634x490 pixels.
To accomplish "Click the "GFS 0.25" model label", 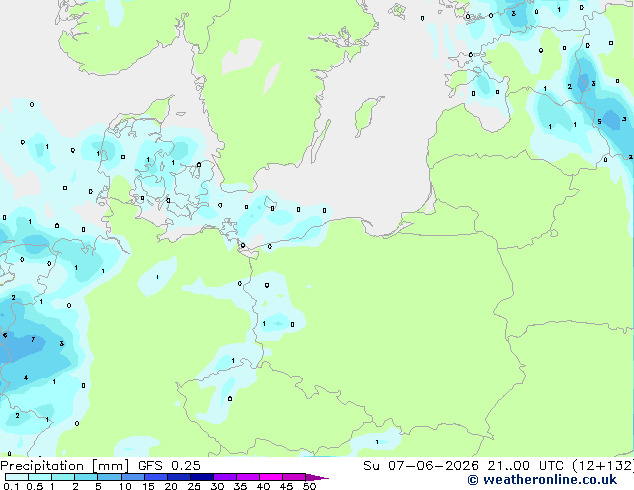I will point(169,466).
